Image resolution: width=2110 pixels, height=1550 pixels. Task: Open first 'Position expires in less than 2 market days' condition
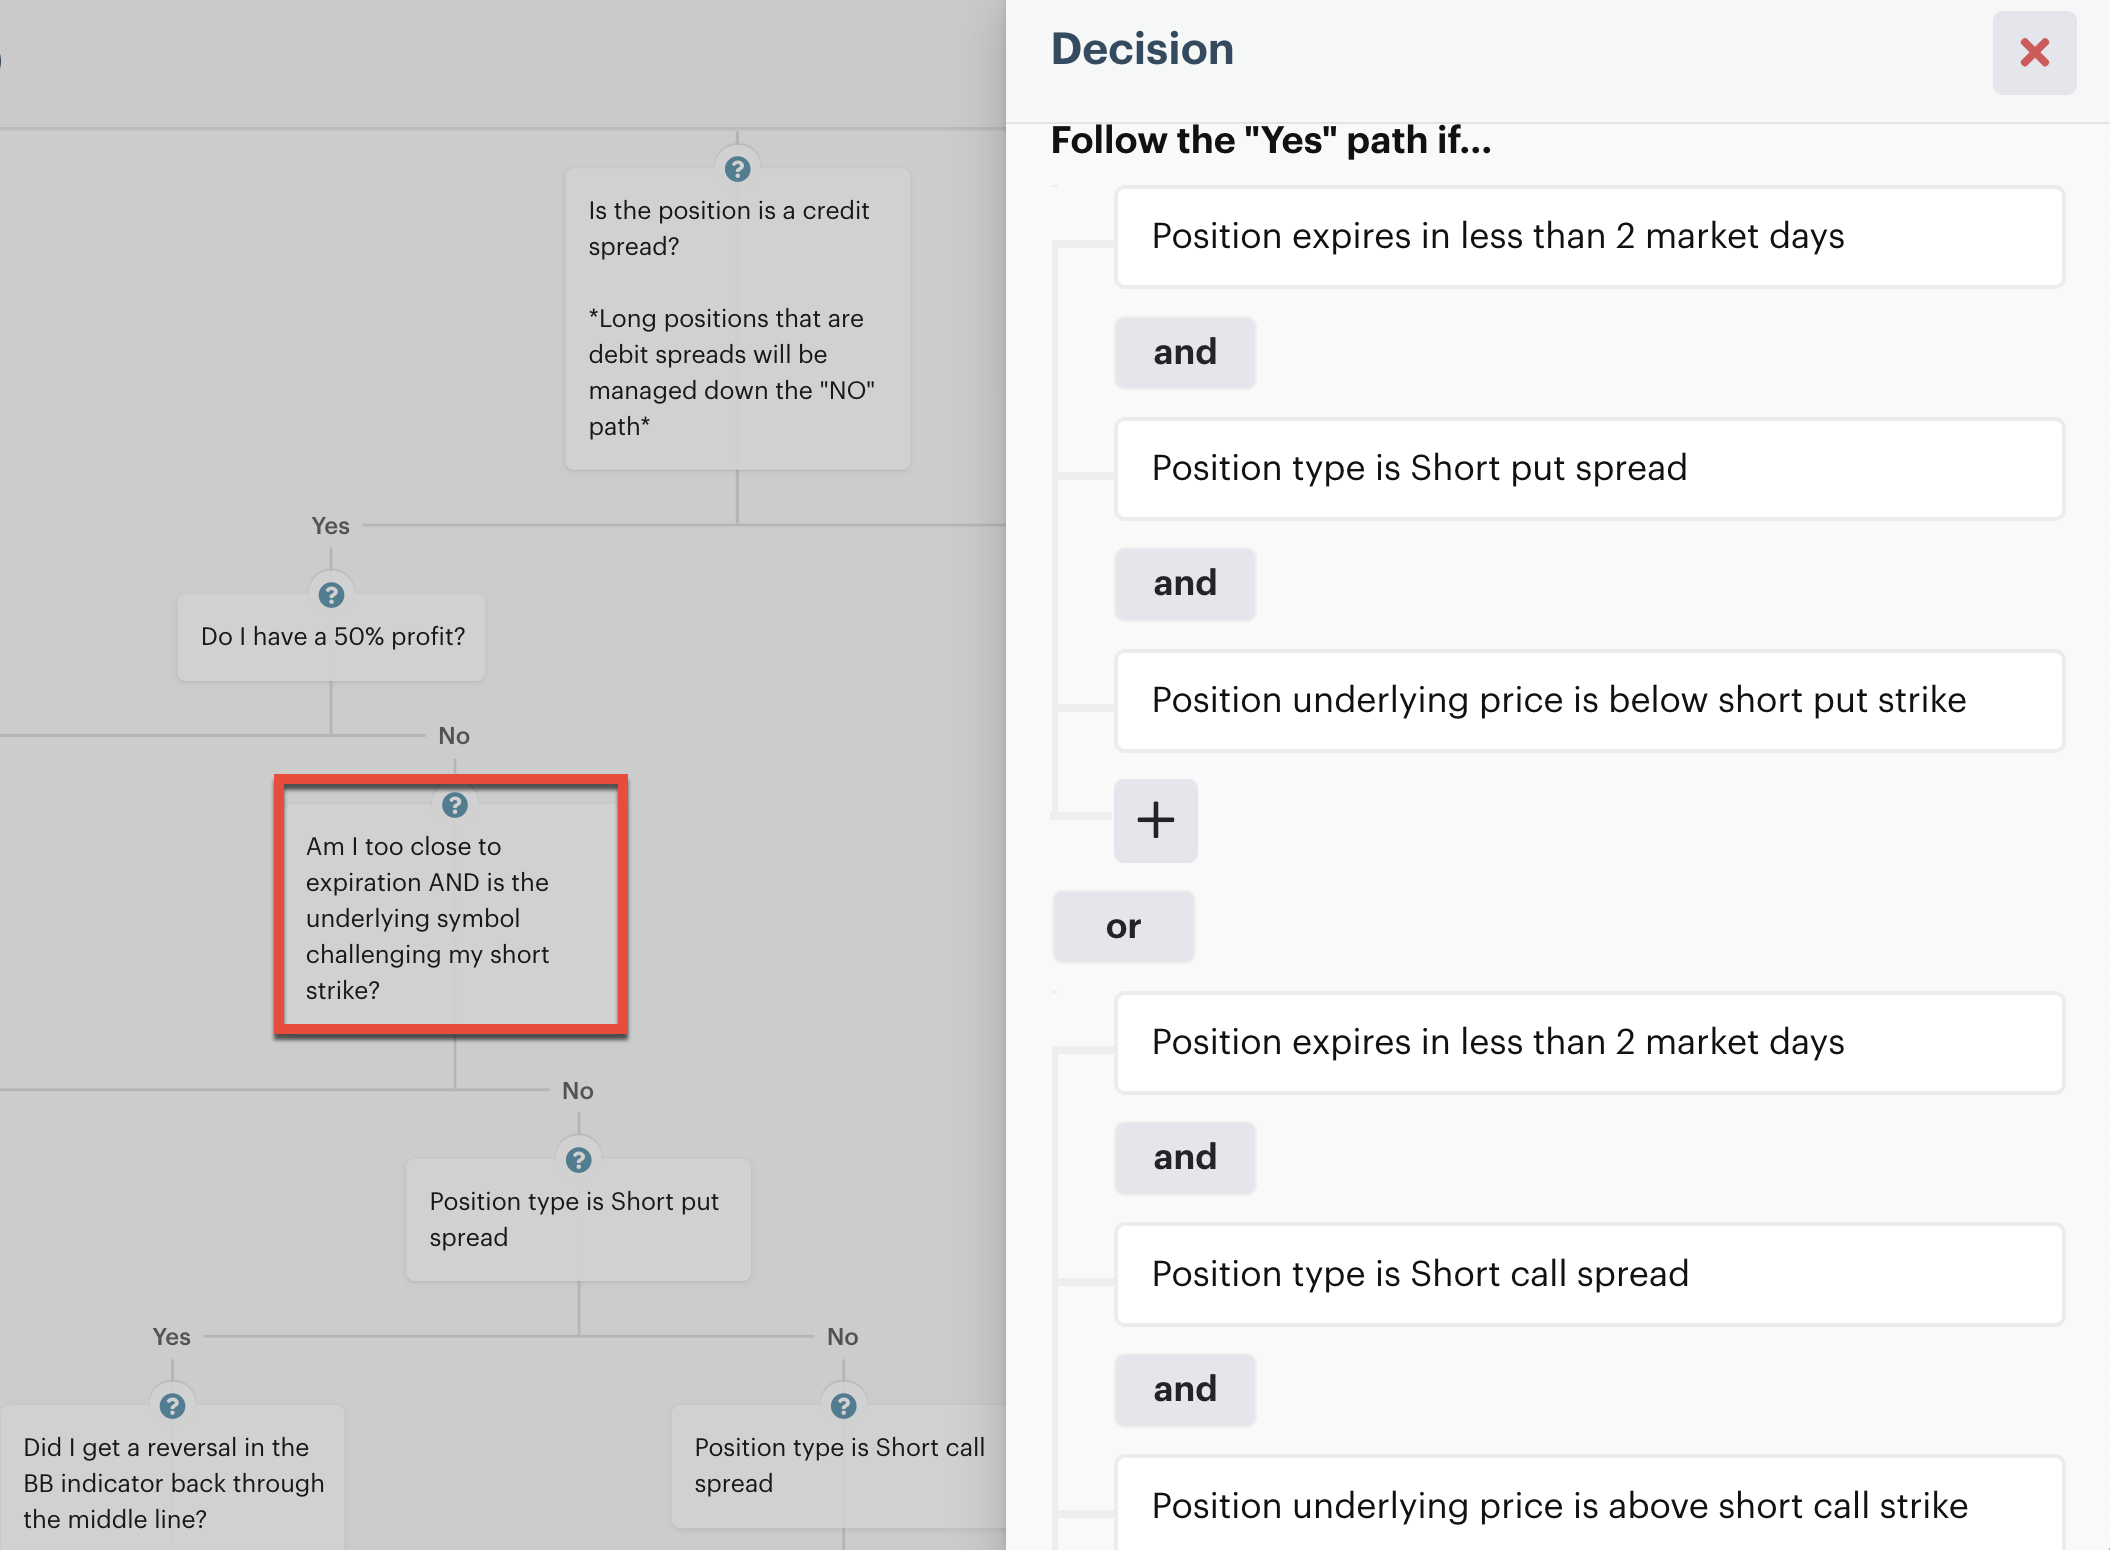[x=1588, y=237]
